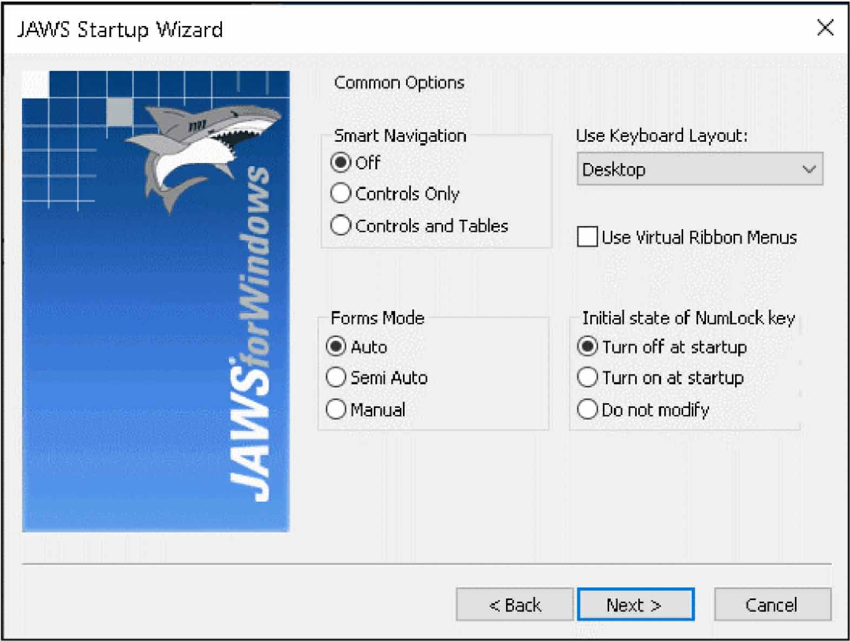Set Forms Mode to Auto
The height and width of the screenshot is (641, 850).
click(336, 347)
